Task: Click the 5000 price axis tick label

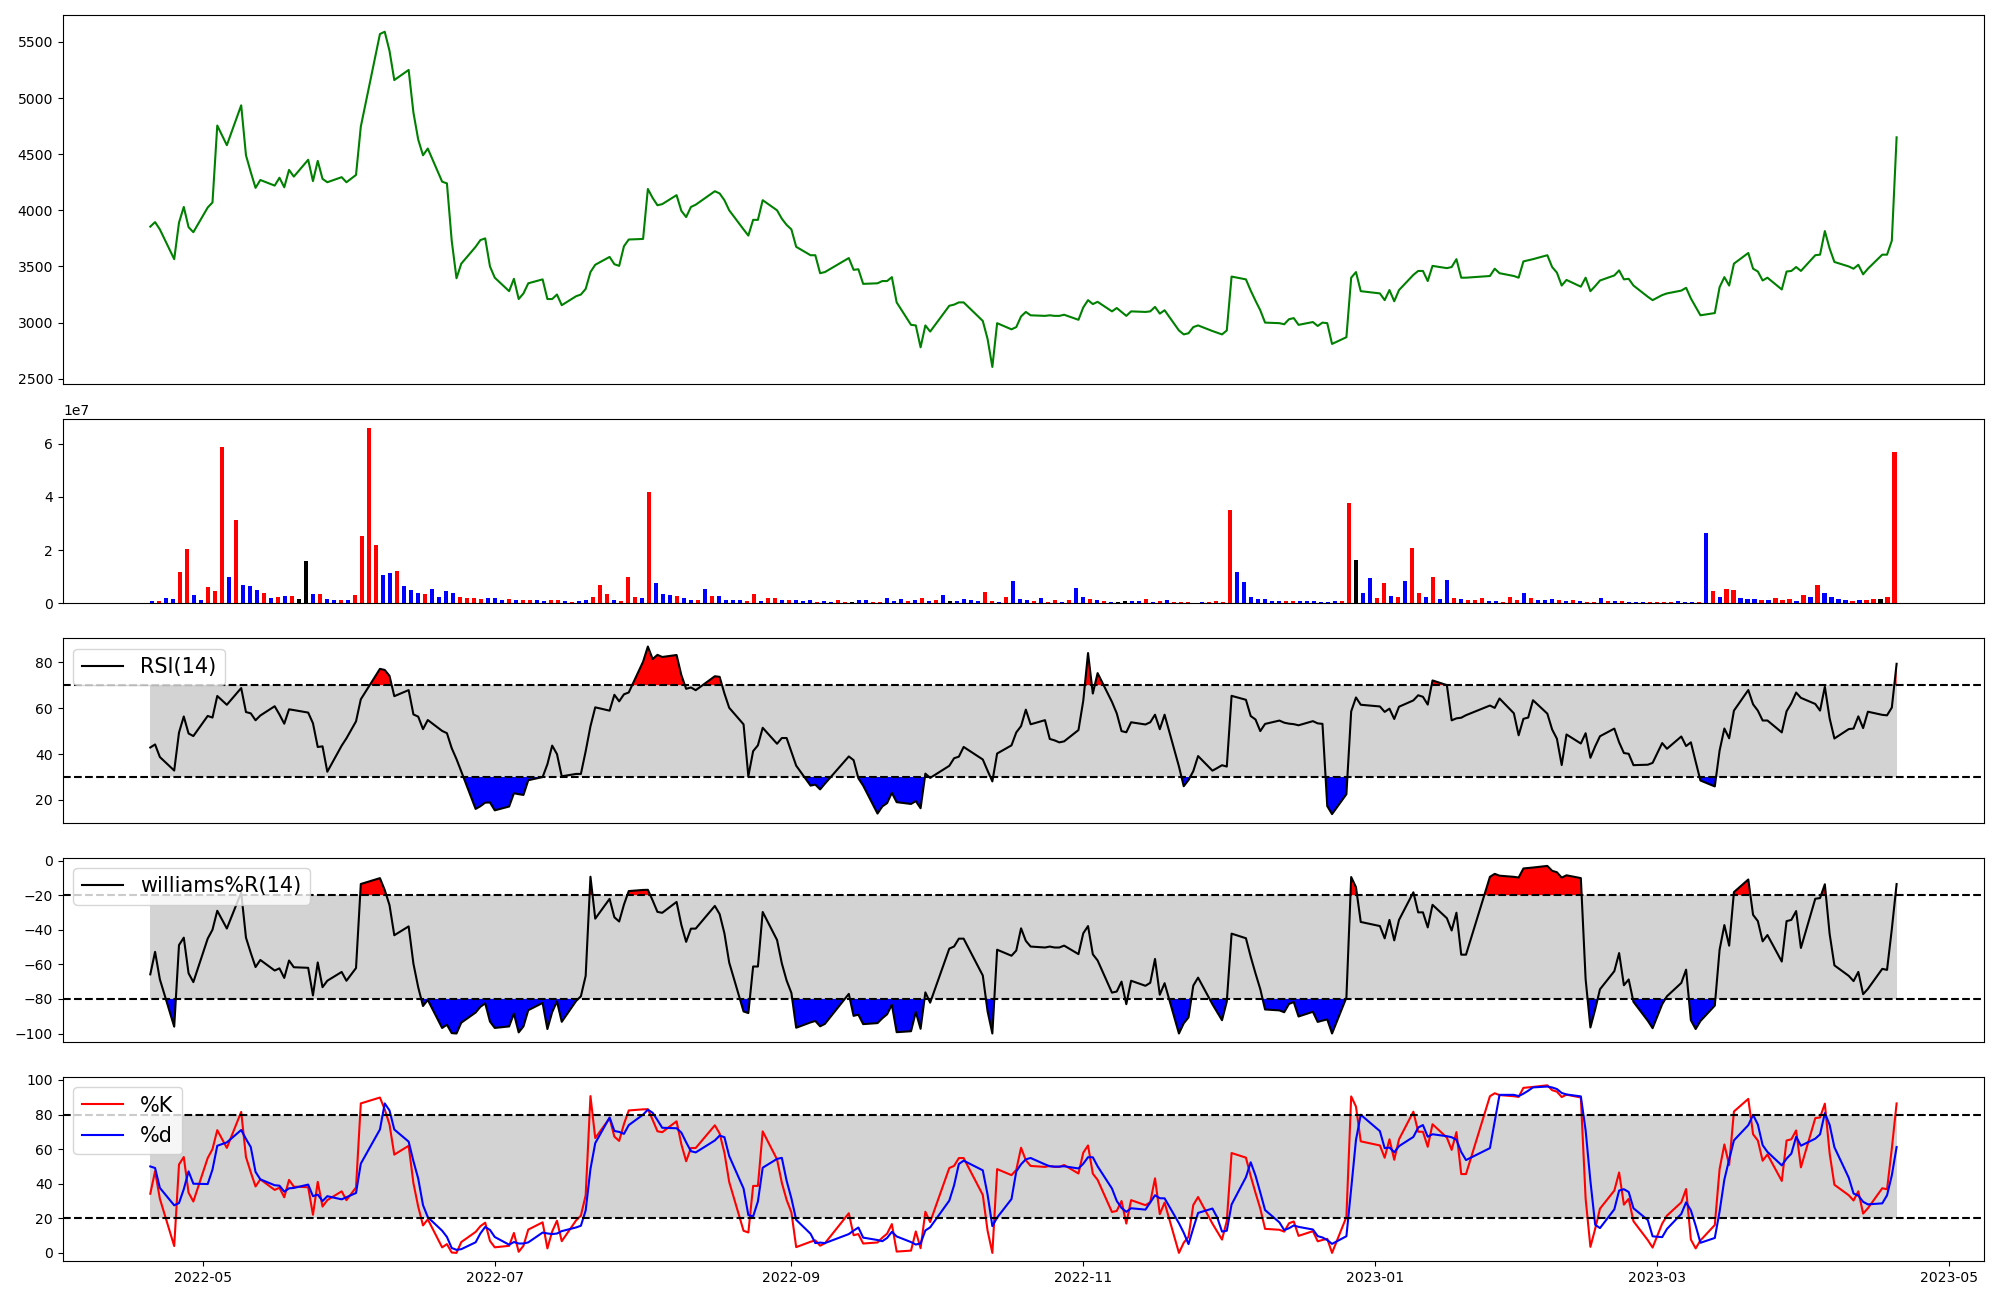Action: (x=35, y=99)
